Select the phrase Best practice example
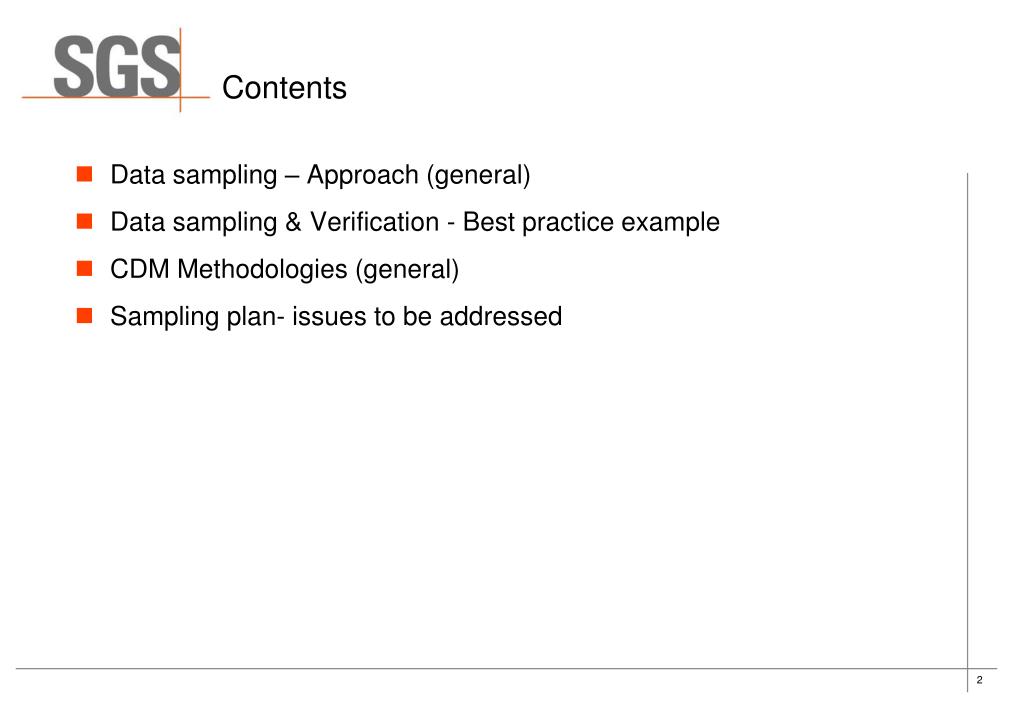 coord(591,222)
